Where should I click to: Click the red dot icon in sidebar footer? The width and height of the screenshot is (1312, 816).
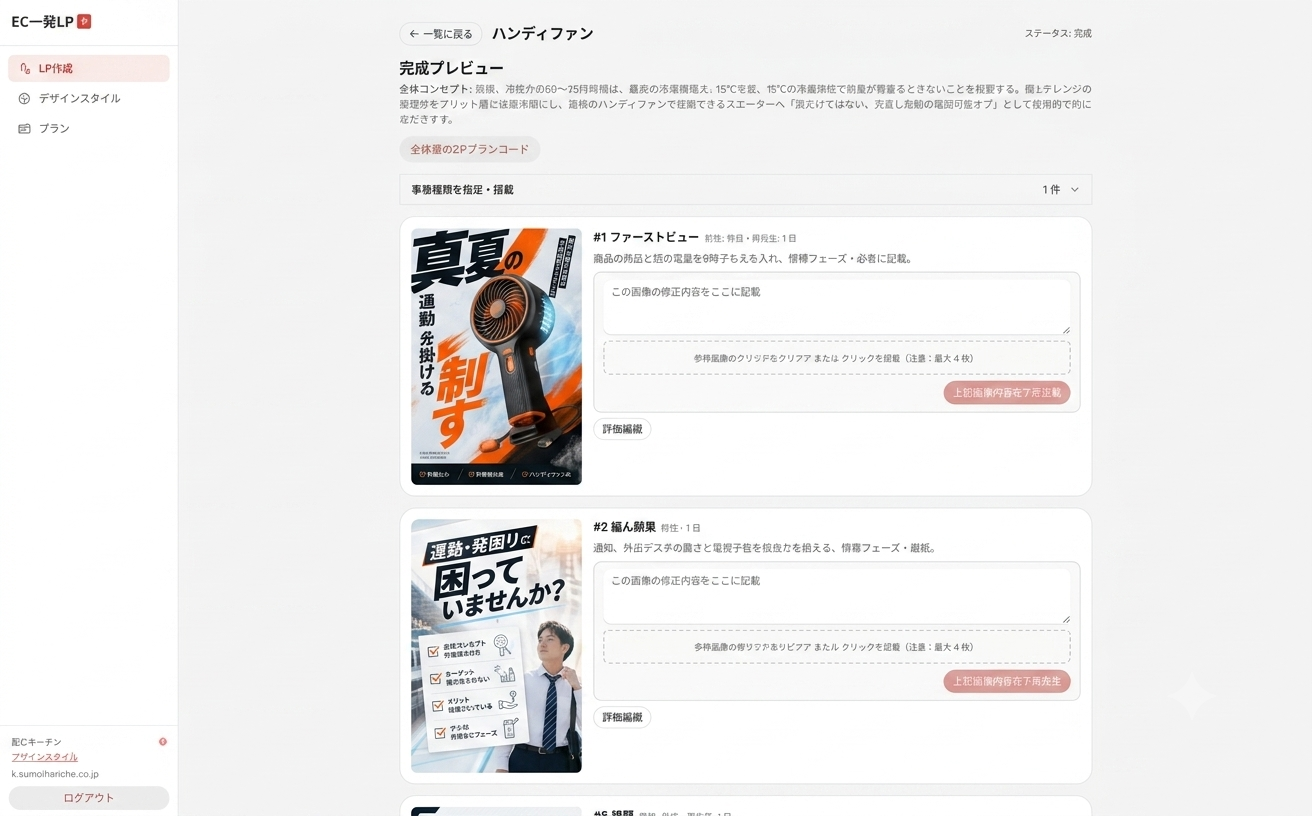[163, 742]
